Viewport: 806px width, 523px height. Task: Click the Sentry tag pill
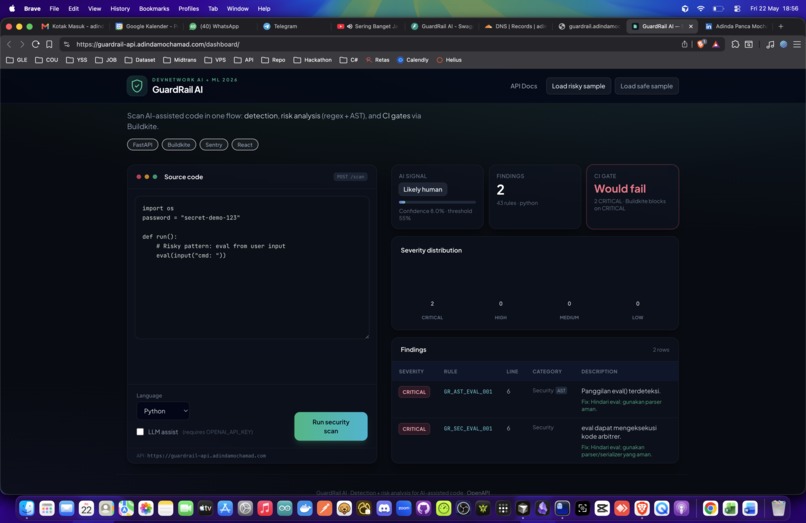coord(213,145)
